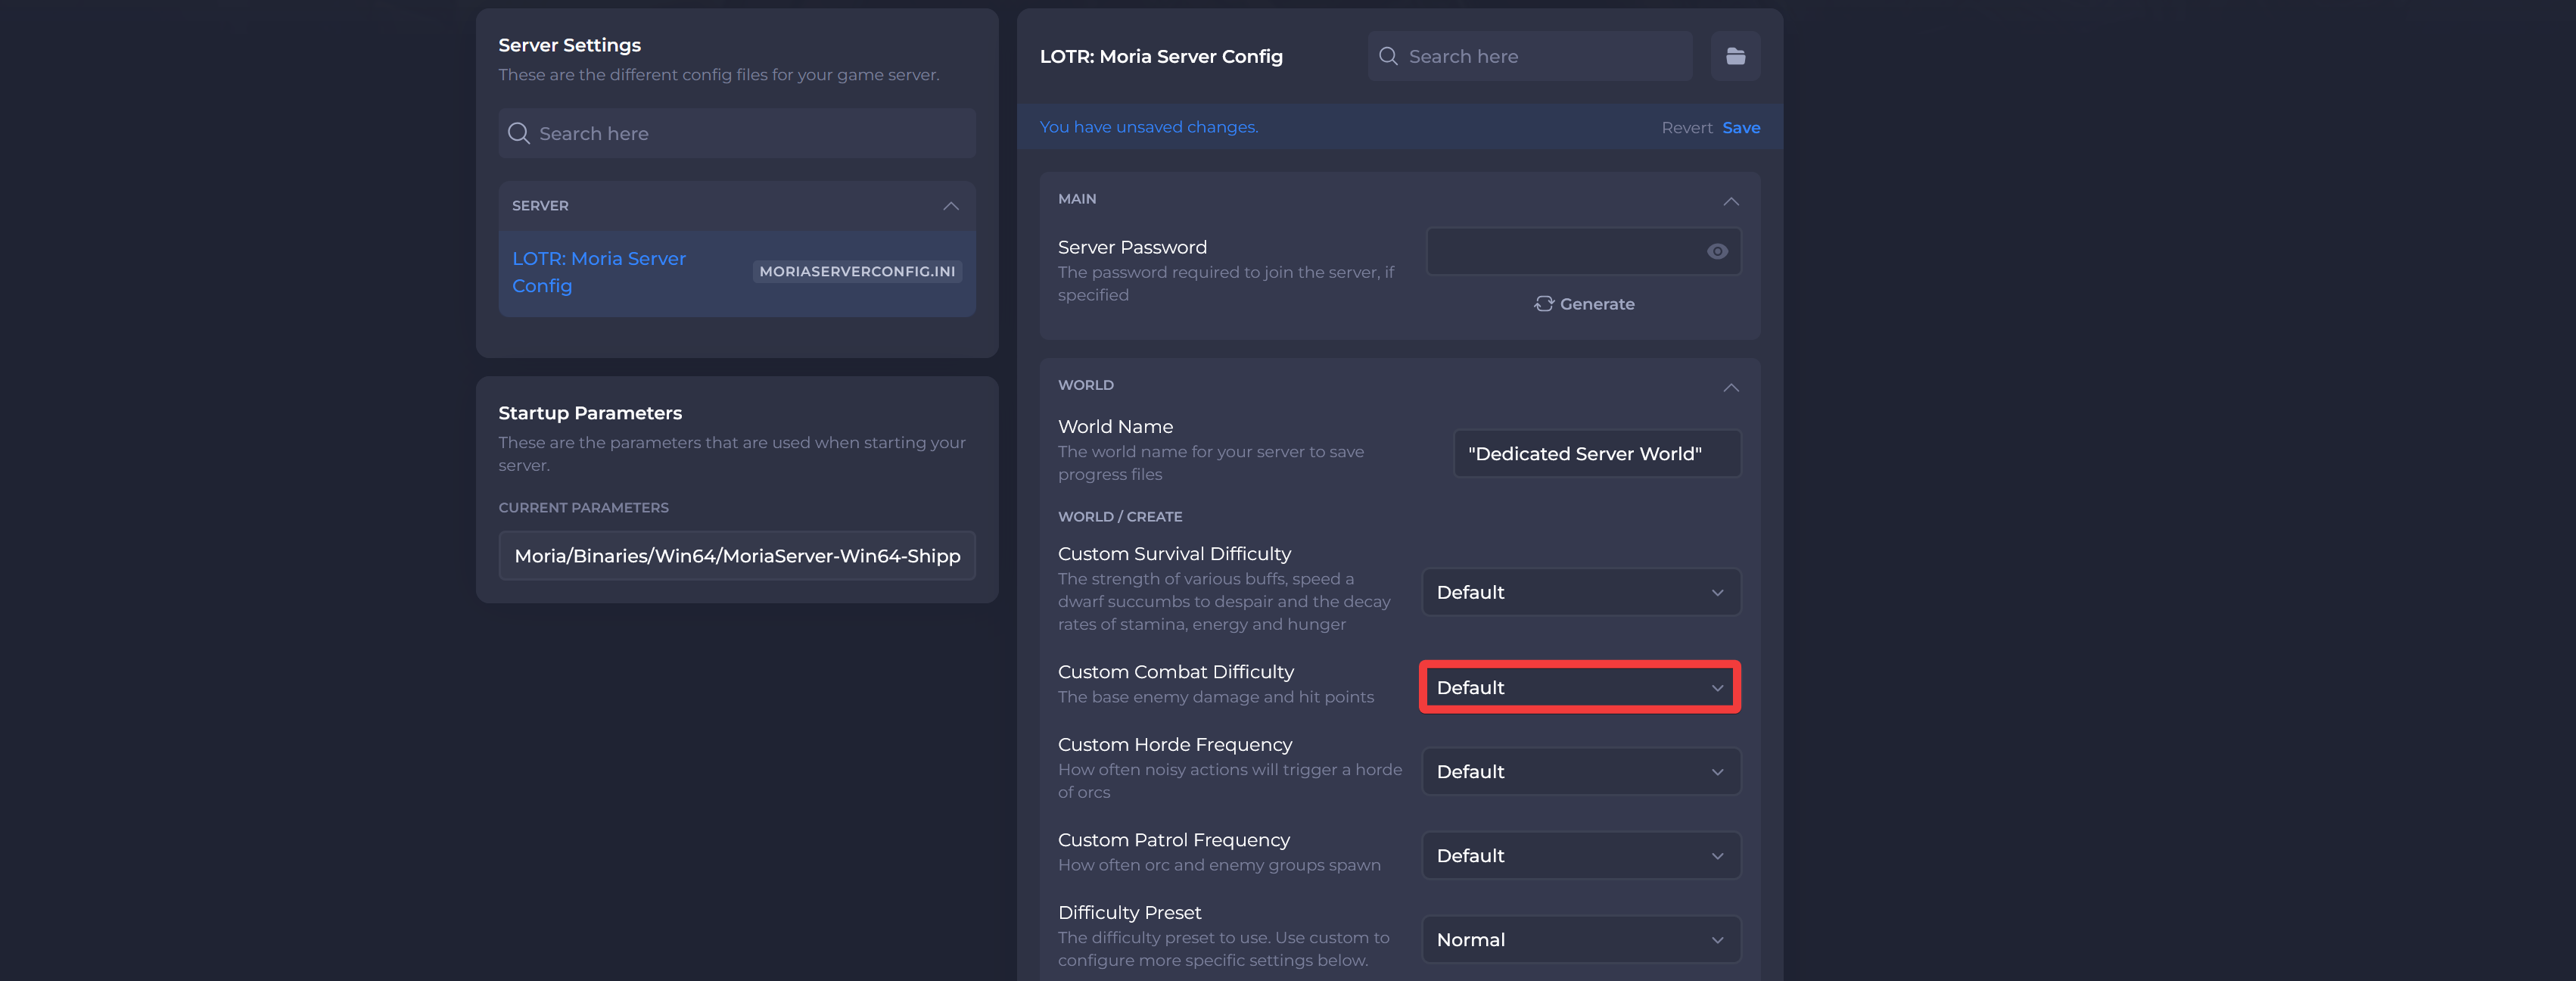Click the Server Settings heading

570,45
